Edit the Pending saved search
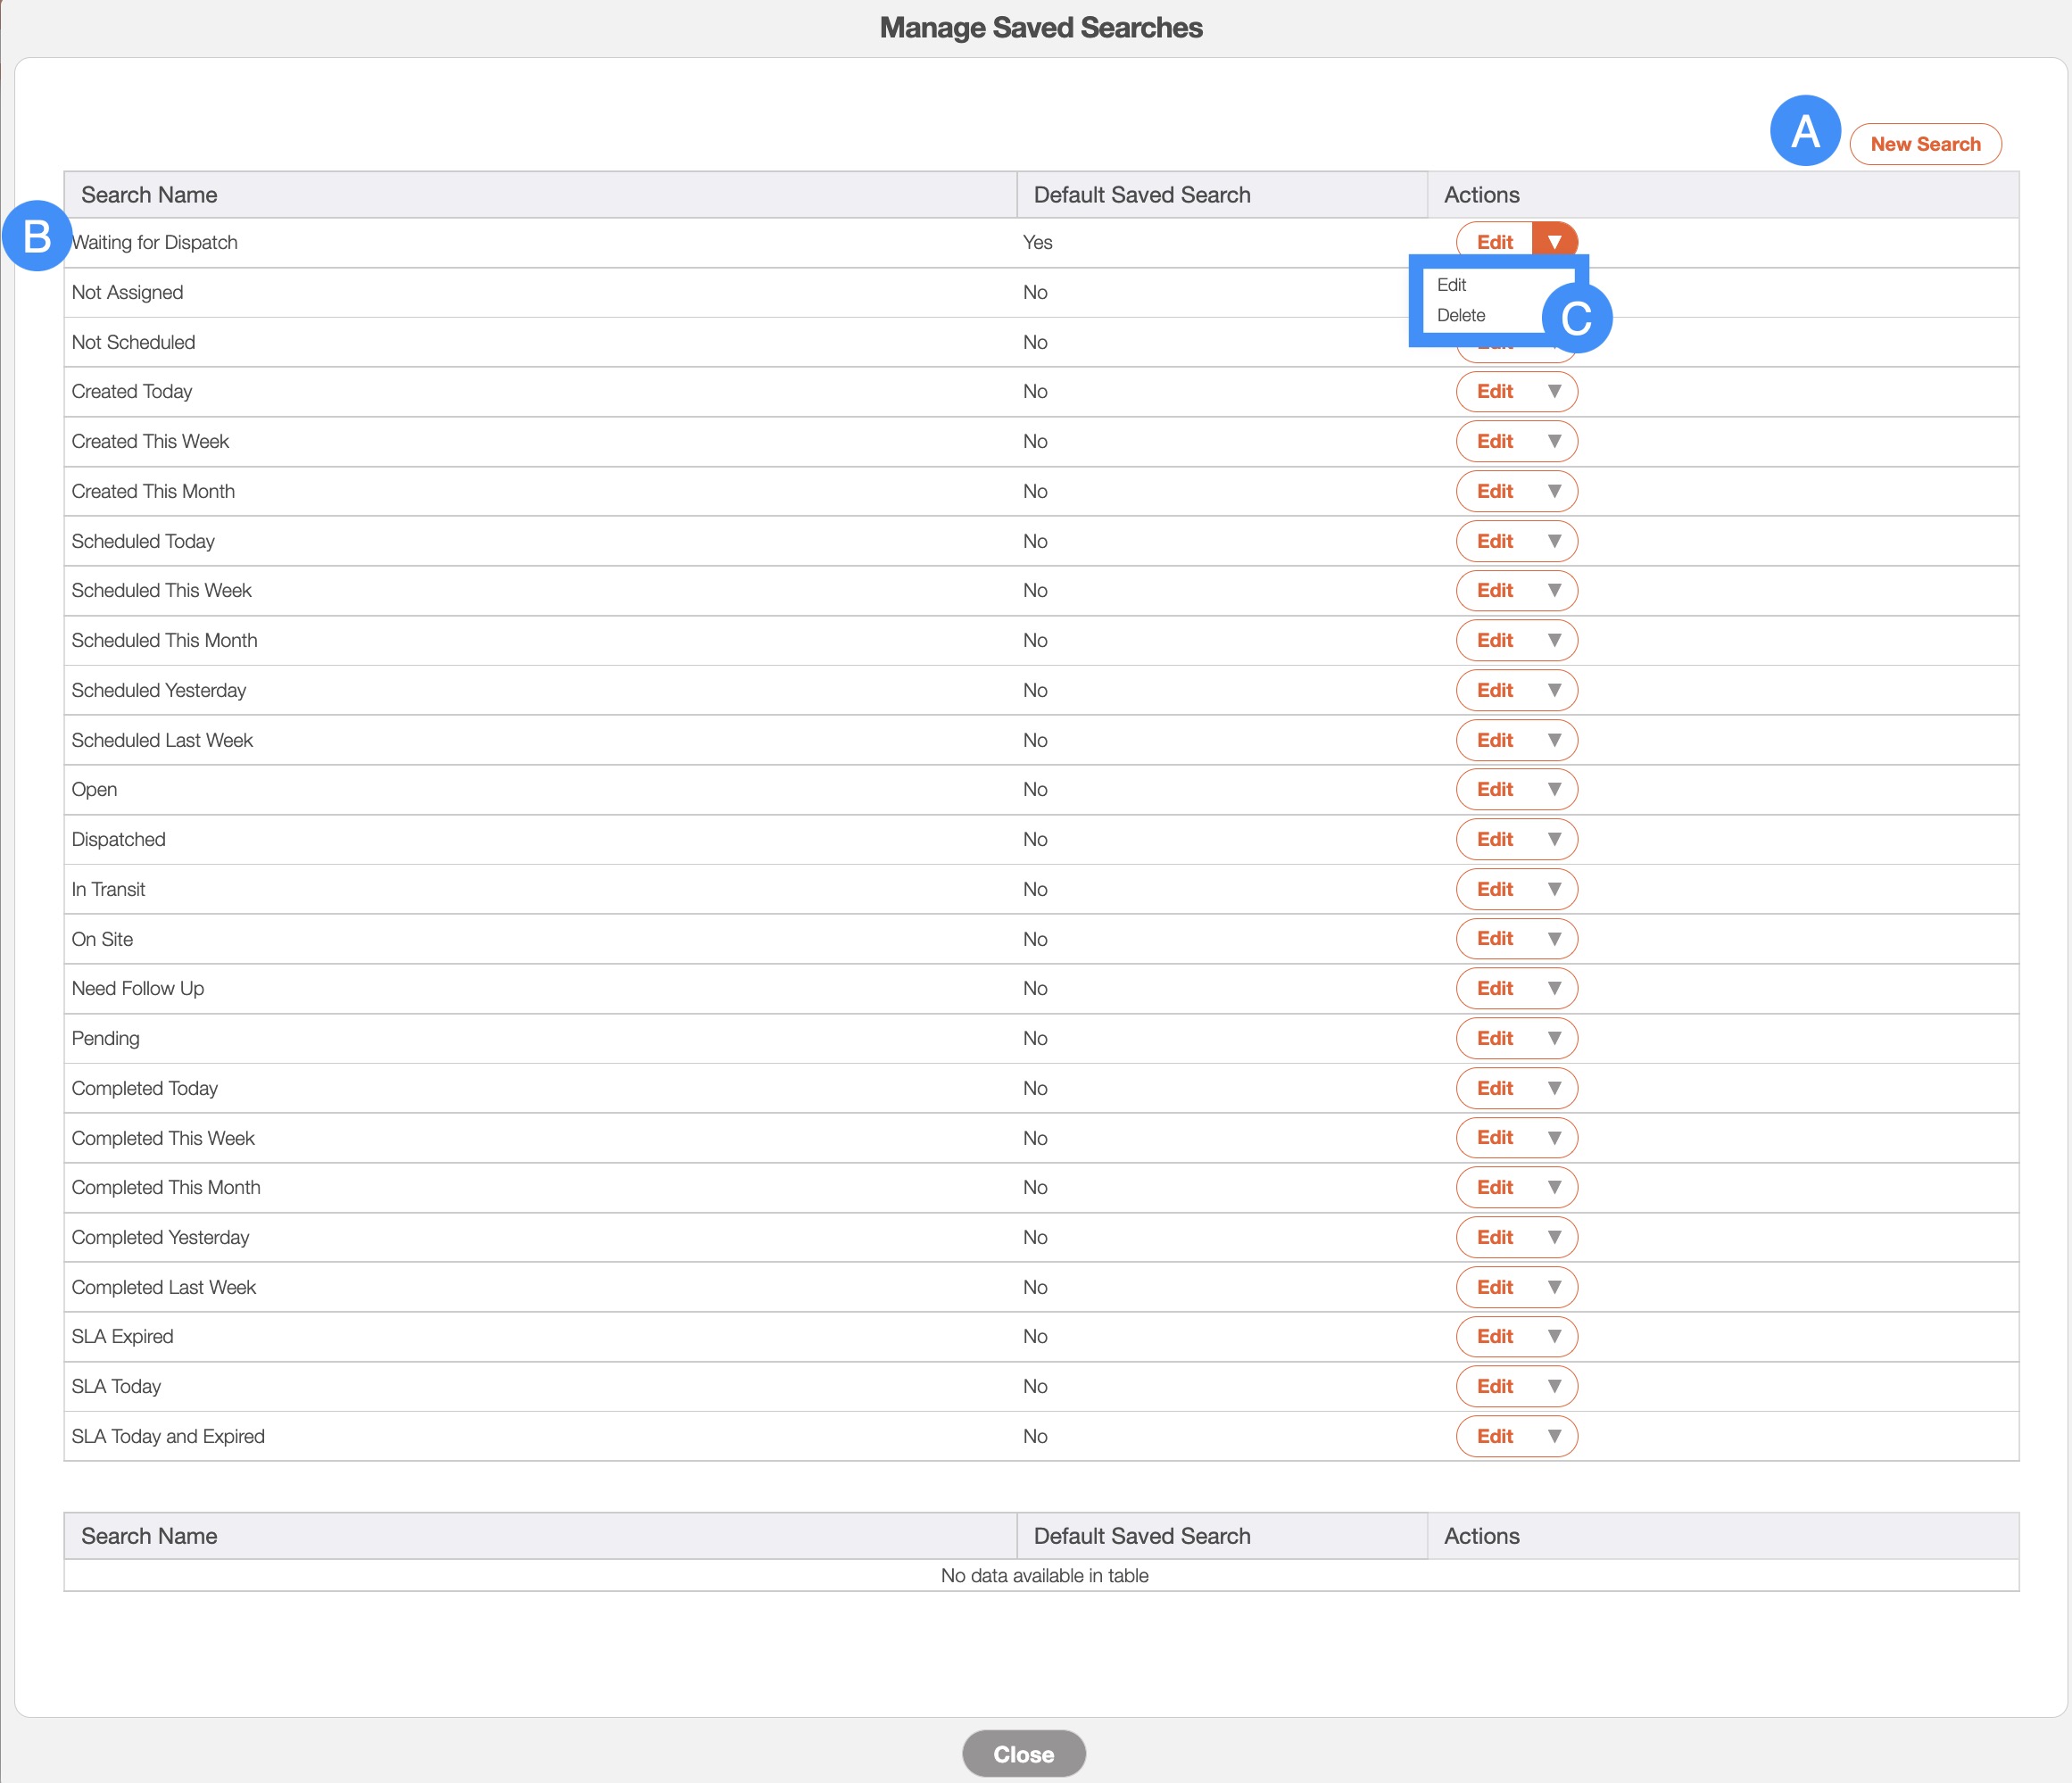Image resolution: width=2072 pixels, height=1783 pixels. click(x=1494, y=1038)
